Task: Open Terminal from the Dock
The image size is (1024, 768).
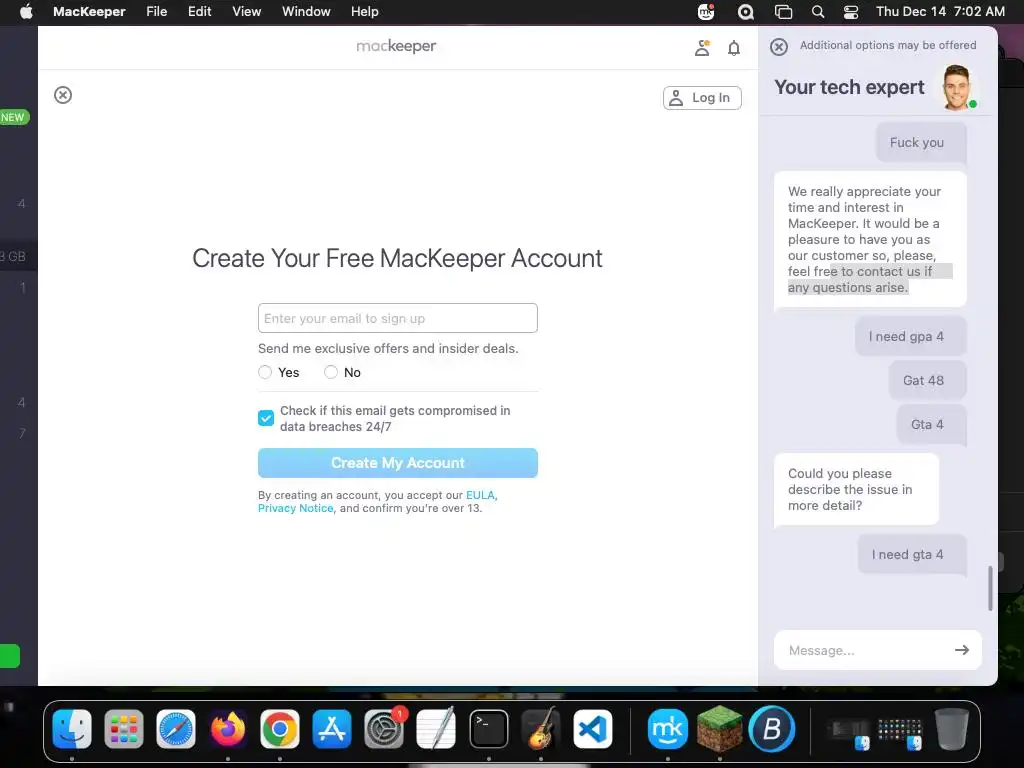Action: tap(488, 729)
